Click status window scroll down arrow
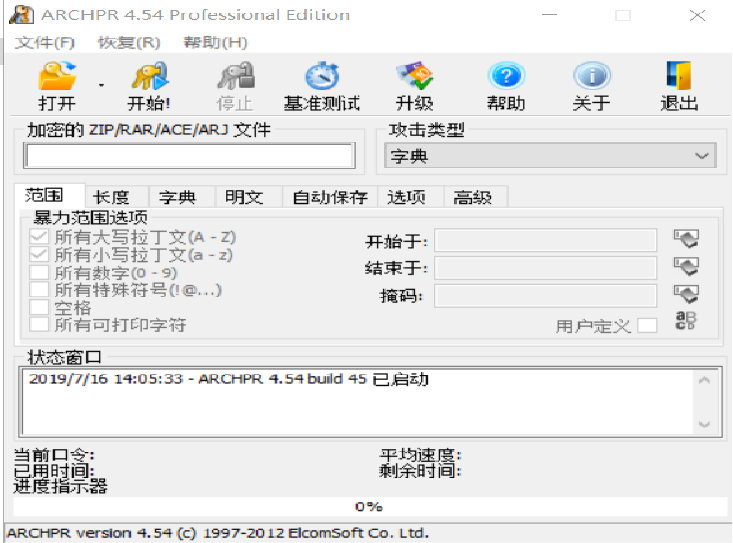 (704, 424)
